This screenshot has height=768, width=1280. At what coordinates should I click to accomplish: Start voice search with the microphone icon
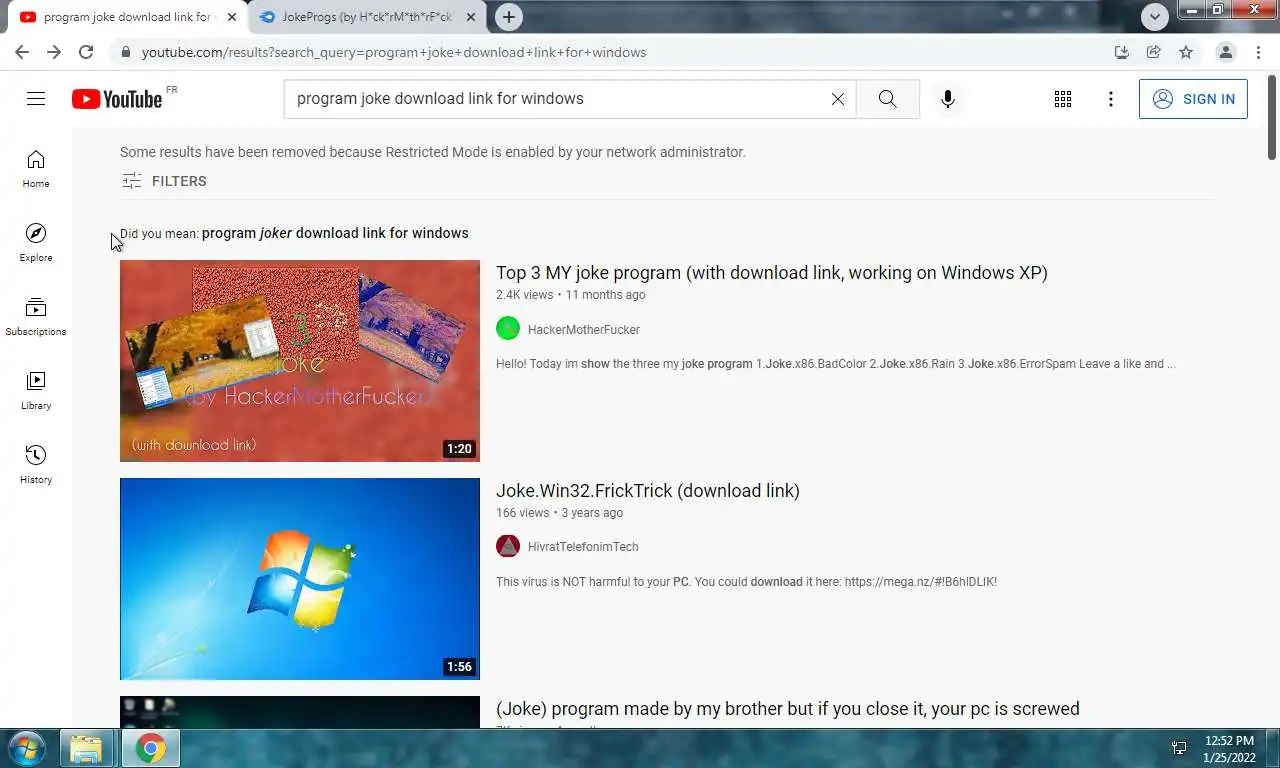tap(948, 99)
